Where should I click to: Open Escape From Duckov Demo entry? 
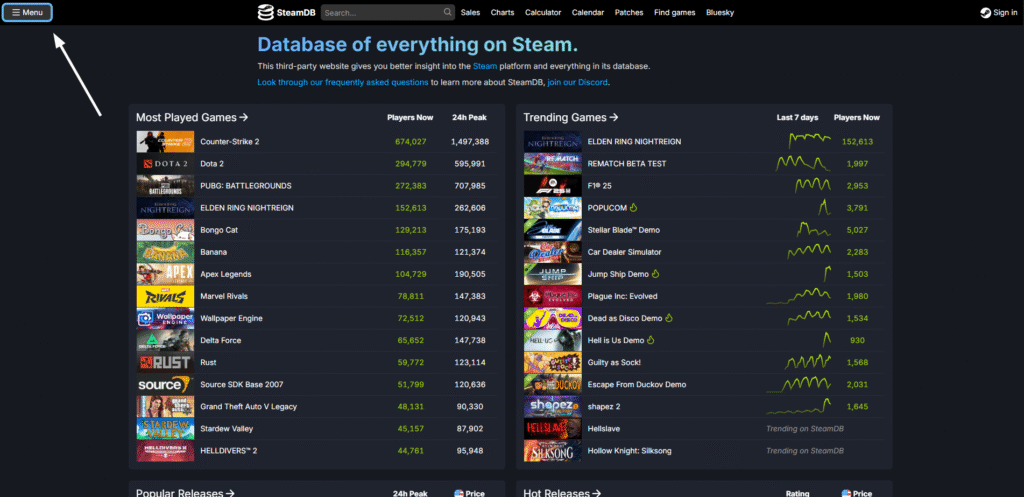[637, 385]
